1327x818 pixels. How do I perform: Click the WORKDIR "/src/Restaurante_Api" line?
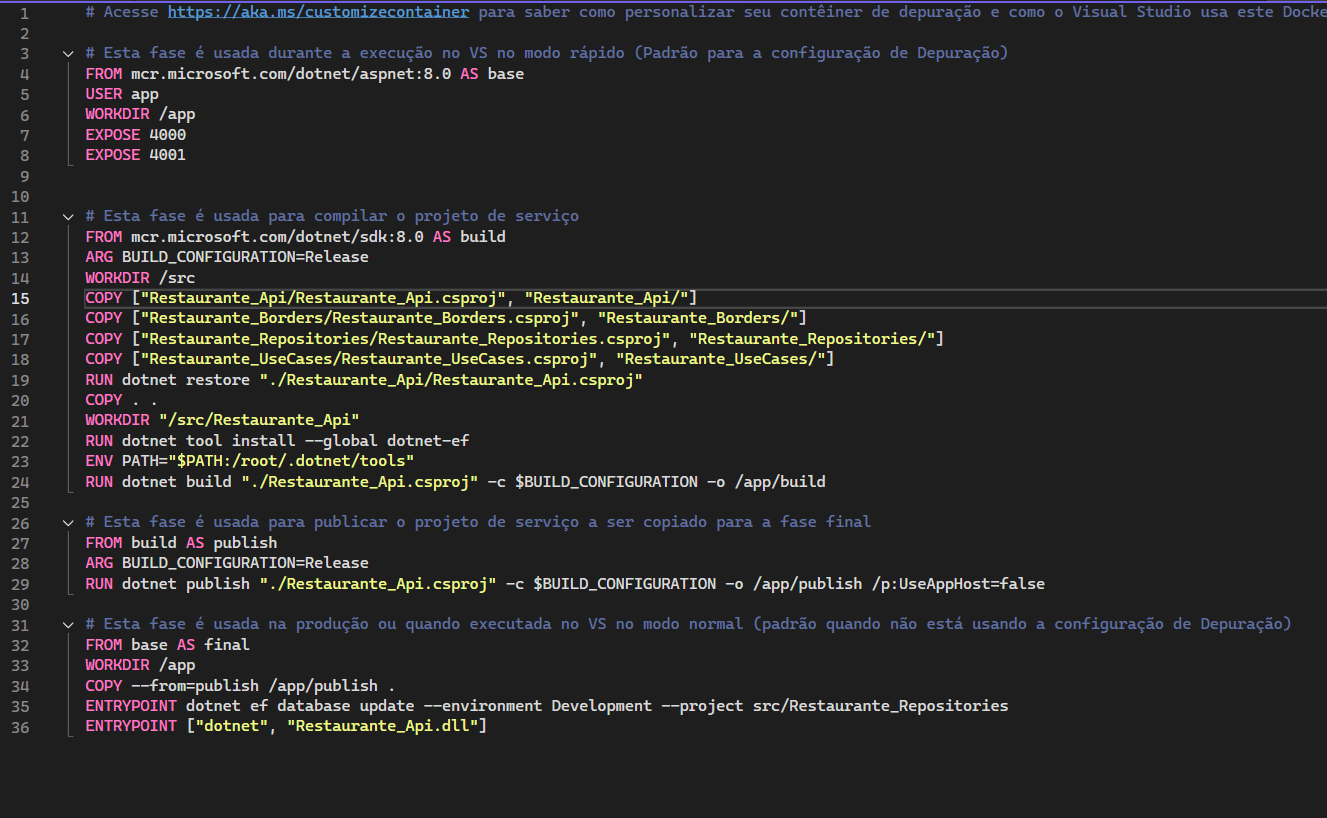[x=223, y=420]
